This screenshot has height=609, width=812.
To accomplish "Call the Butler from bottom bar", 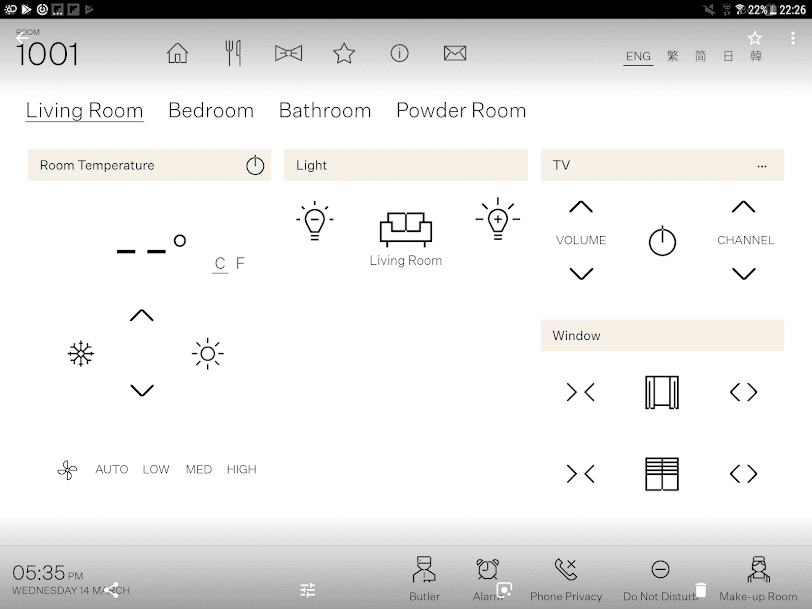I will click(424, 578).
